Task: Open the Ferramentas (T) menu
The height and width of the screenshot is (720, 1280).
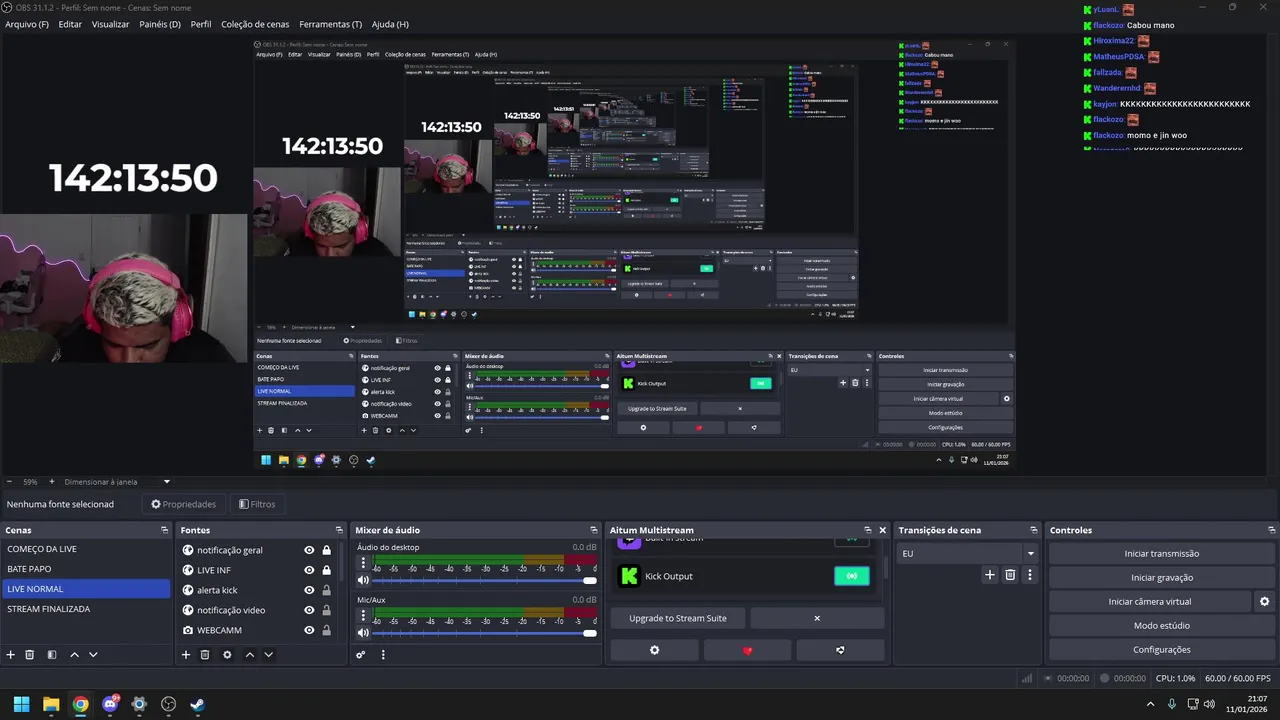Action: (331, 24)
